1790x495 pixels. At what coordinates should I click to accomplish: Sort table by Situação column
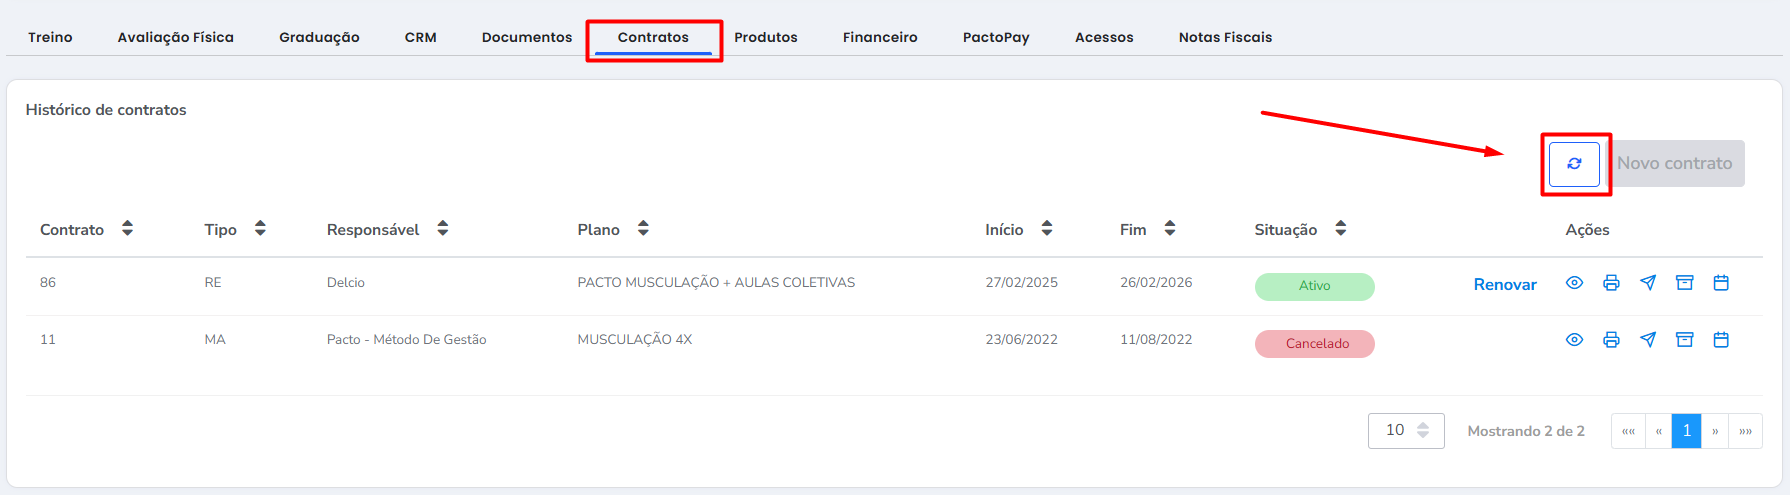(1341, 229)
